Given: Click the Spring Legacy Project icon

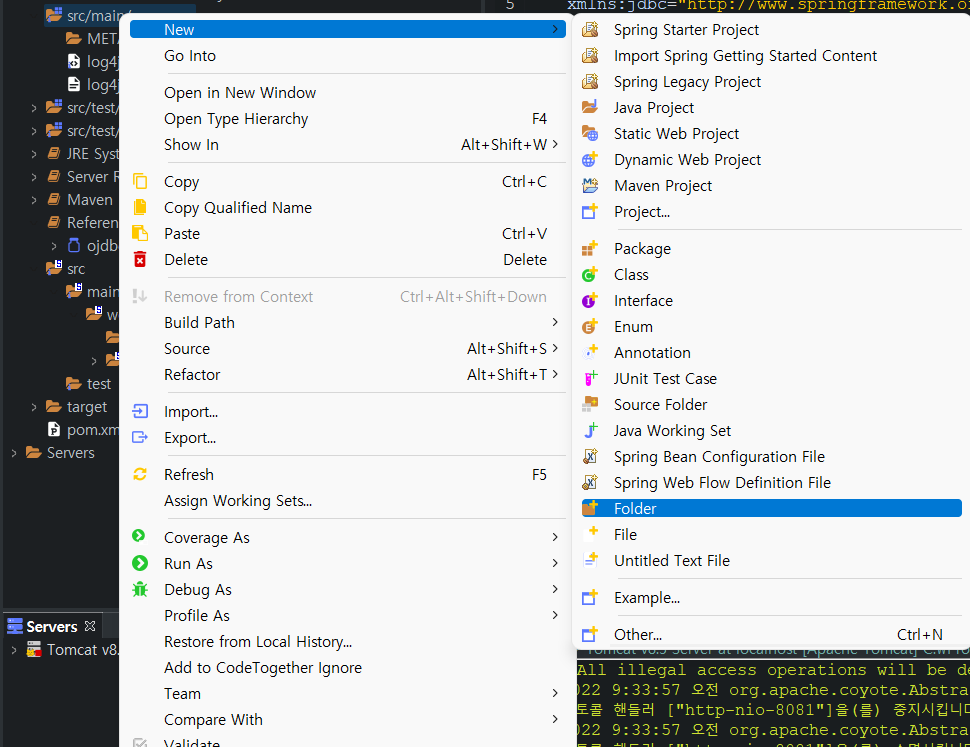Looking at the screenshot, I should coord(590,81).
